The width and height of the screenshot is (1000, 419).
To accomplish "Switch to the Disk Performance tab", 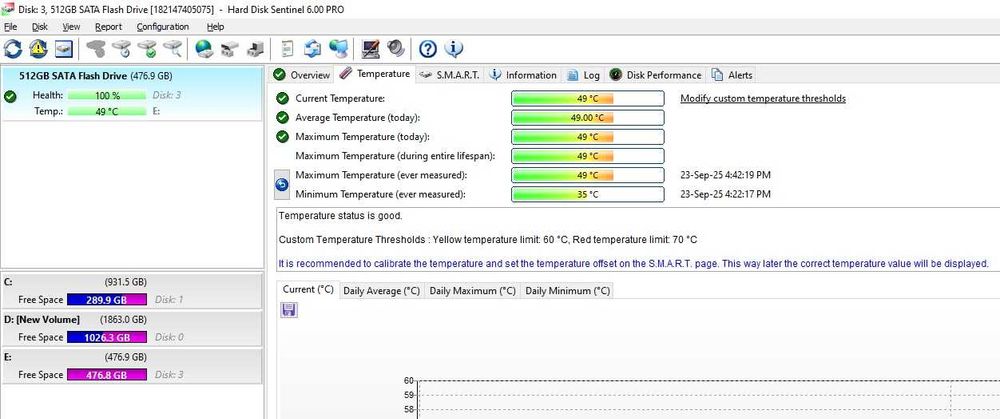I will click(655, 75).
